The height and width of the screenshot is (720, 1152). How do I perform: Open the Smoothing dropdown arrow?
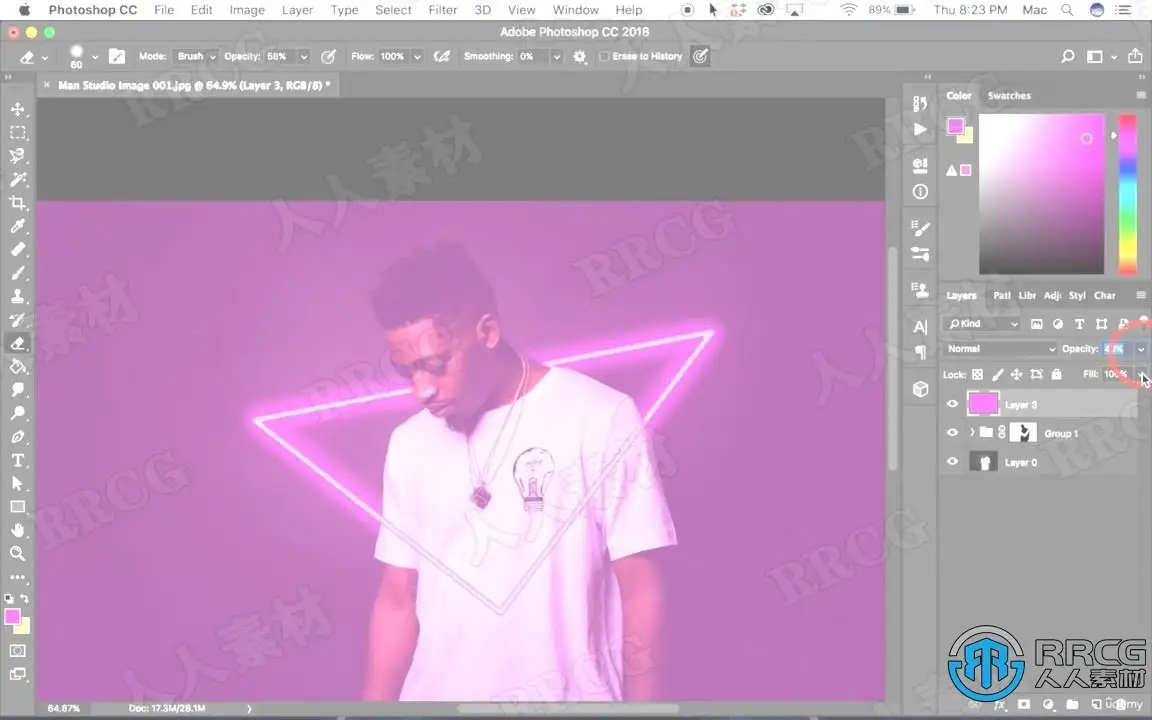[x=556, y=57]
